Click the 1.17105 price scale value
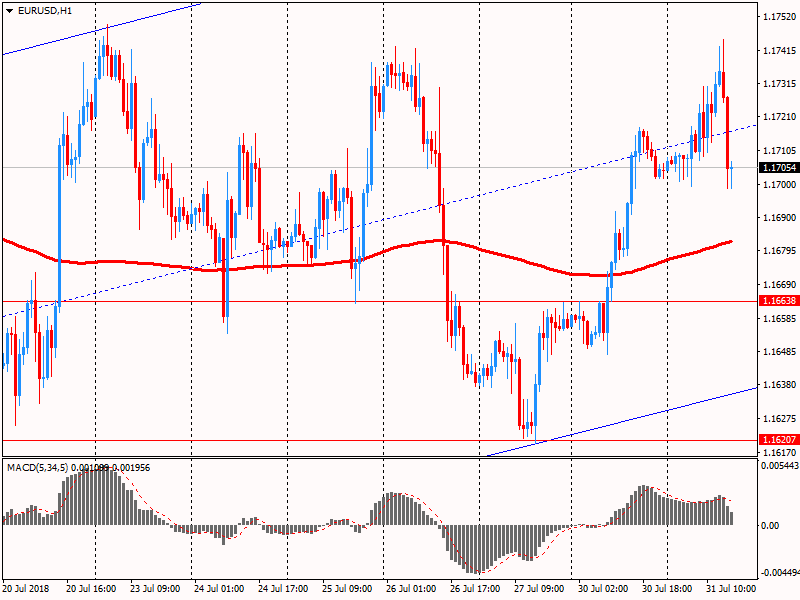This screenshot has height=600, width=800. pos(779,151)
